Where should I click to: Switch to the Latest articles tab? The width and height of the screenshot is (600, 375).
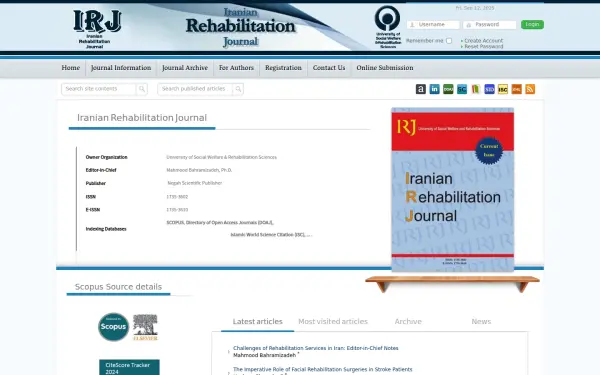point(258,322)
